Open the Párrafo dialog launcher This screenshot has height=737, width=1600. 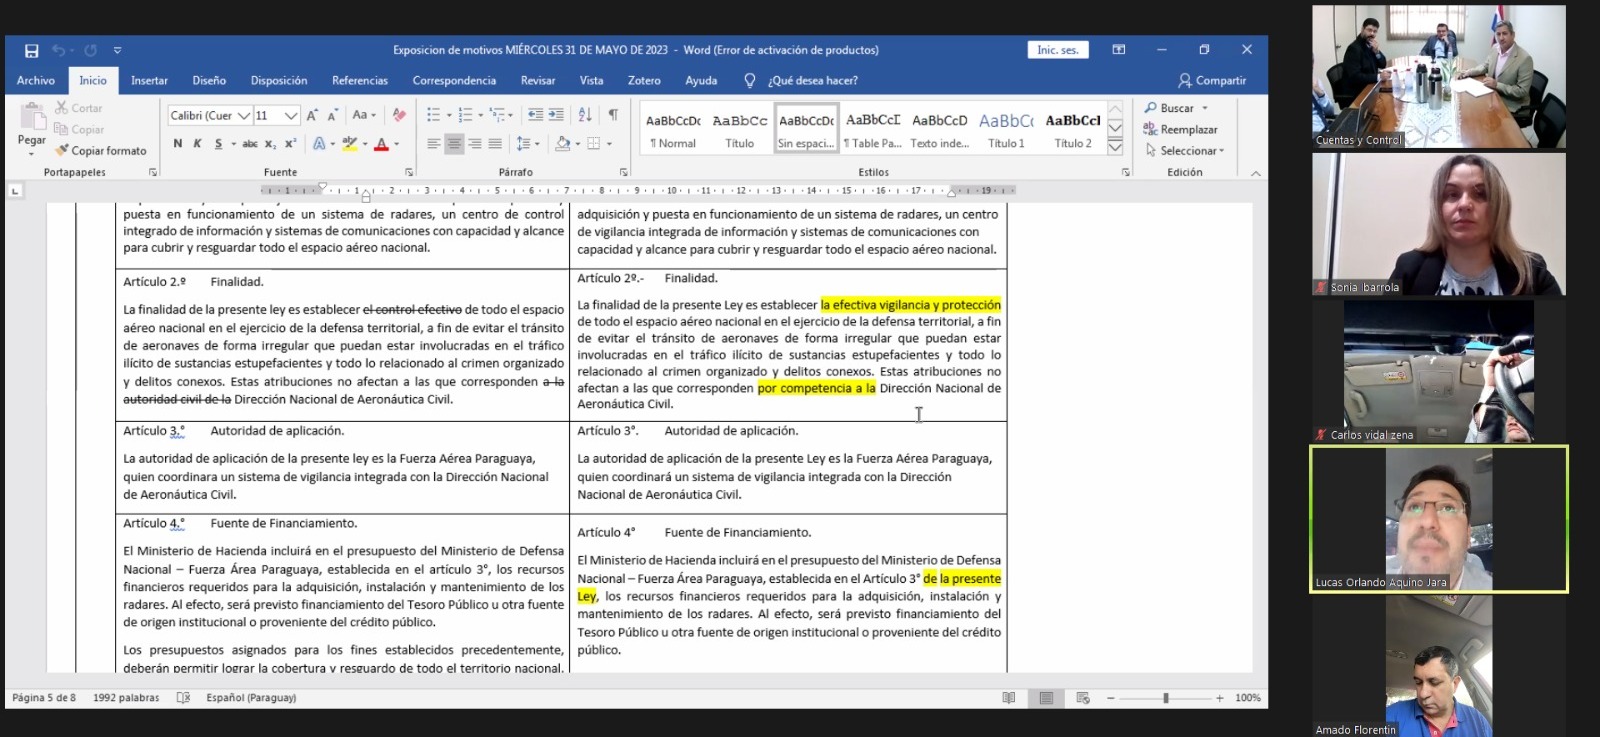coord(623,172)
